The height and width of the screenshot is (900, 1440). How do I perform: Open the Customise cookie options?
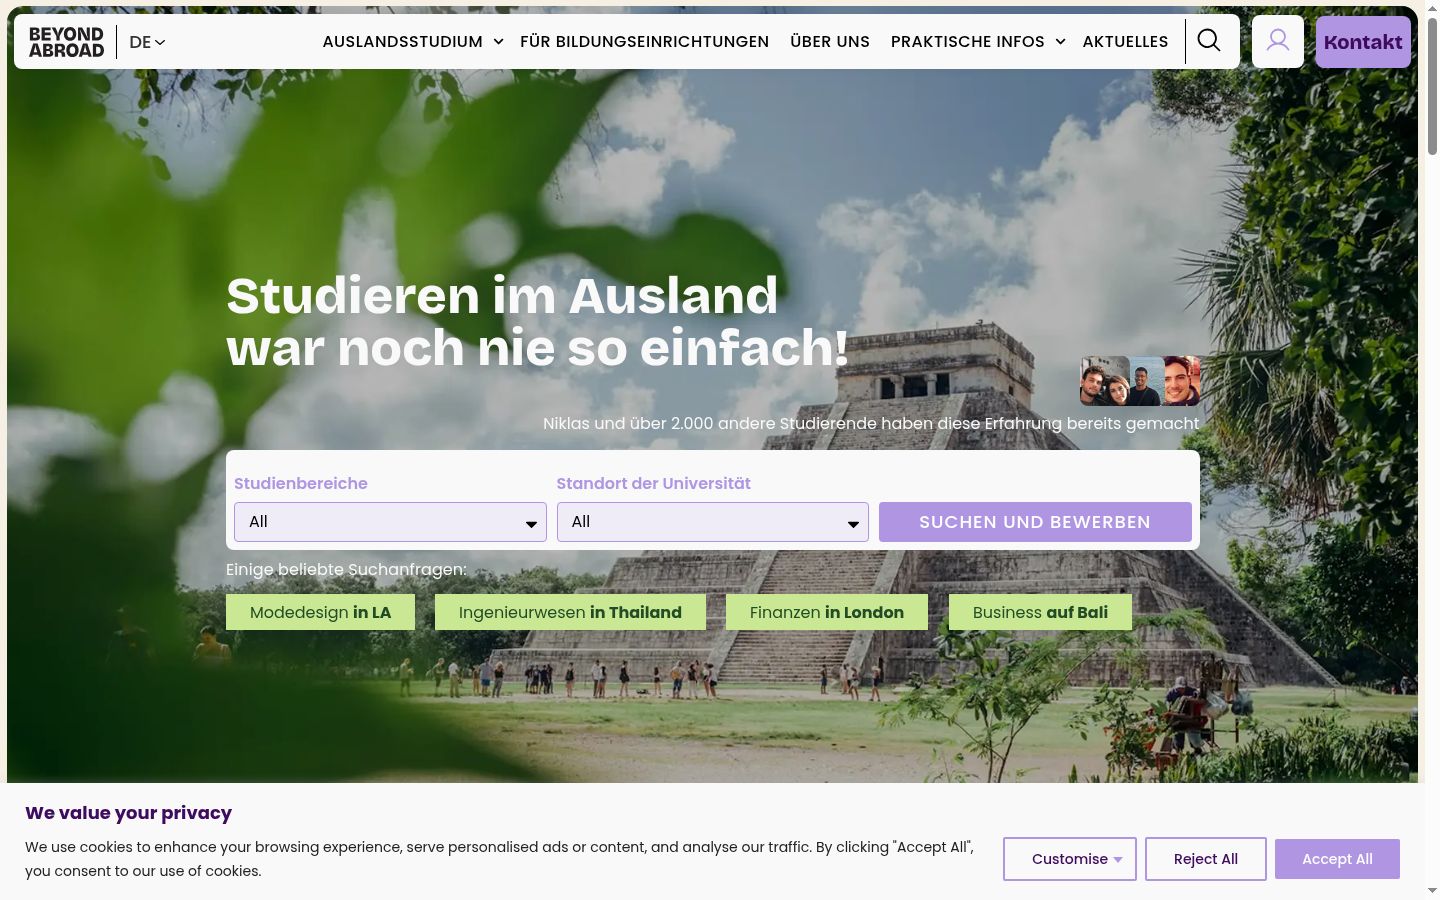point(1070,859)
